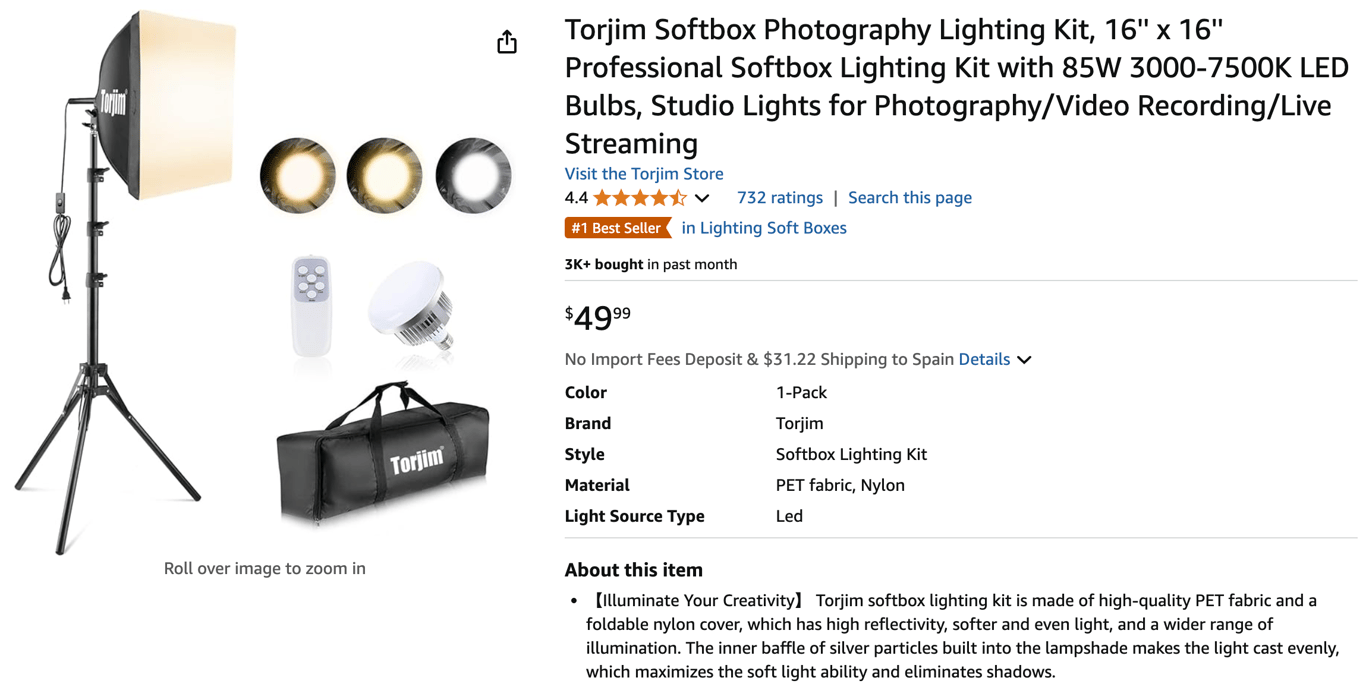Viewport: 1366px width, 687px height.
Task: Expand the star ratings breakdown dropdown
Action: (703, 197)
